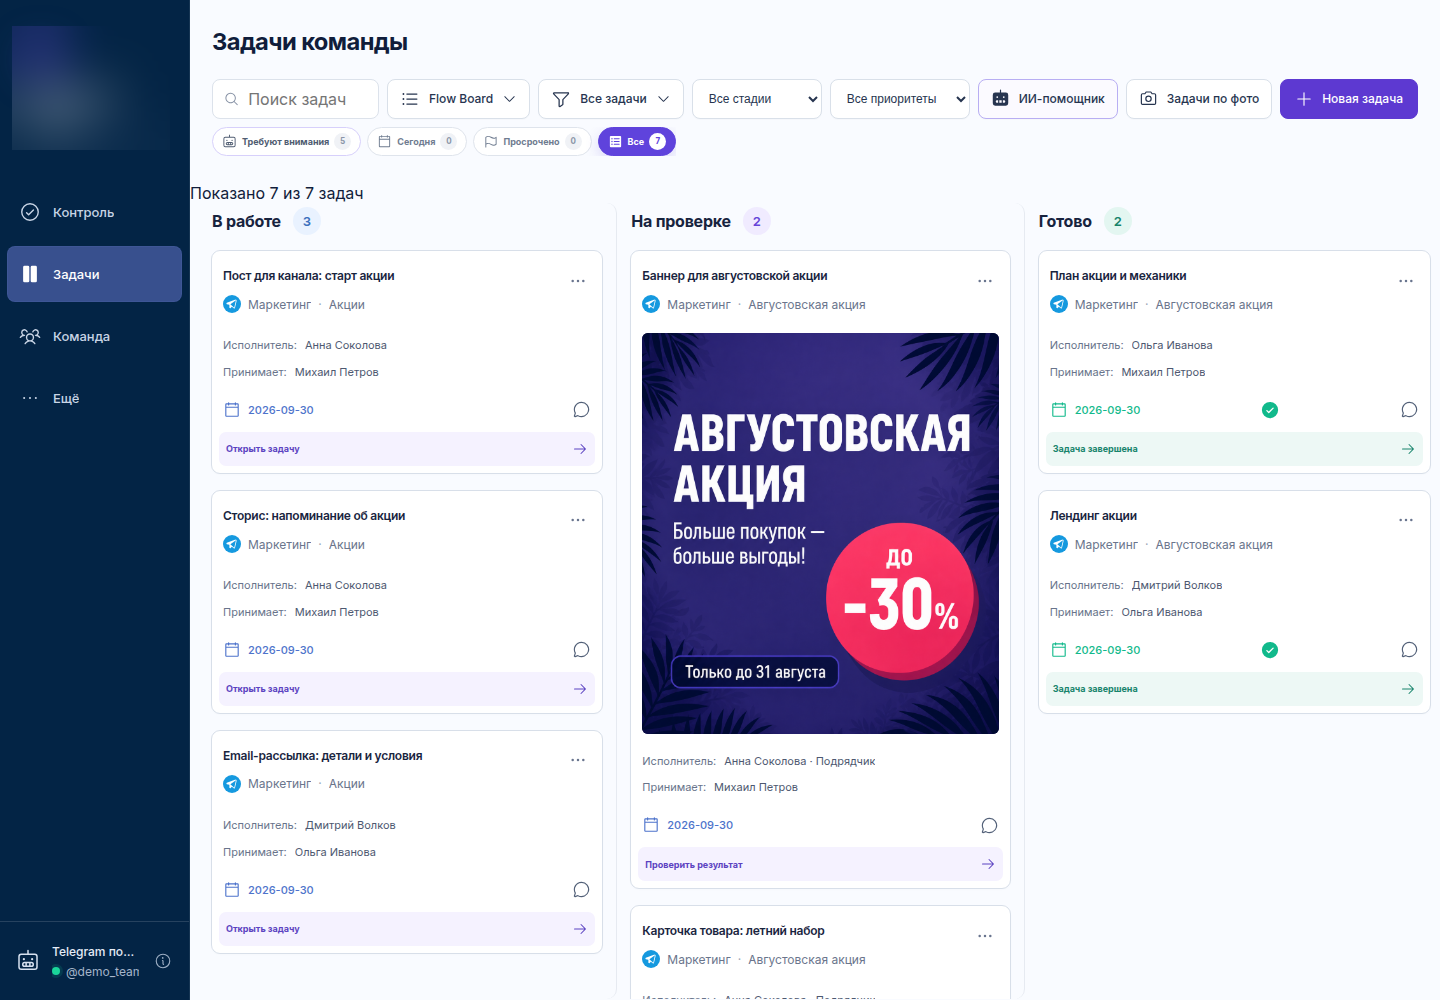Open more menu for 'Карточка товара: летний набор'

coord(985,936)
